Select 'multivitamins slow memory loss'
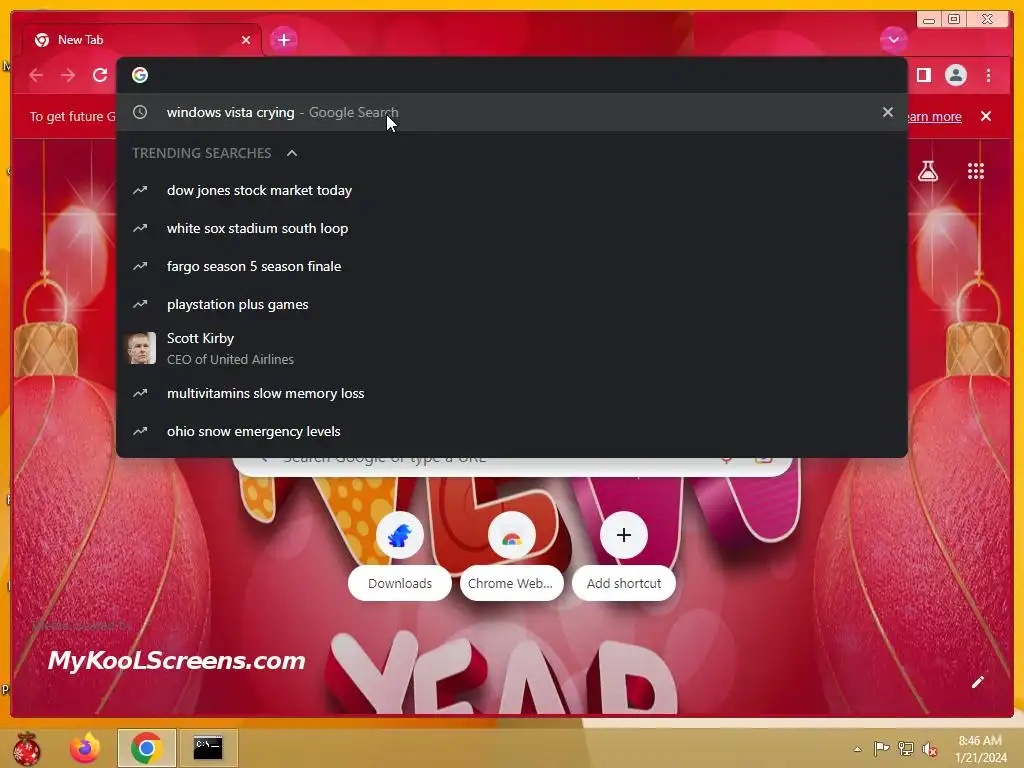The width and height of the screenshot is (1024, 768). point(511,393)
